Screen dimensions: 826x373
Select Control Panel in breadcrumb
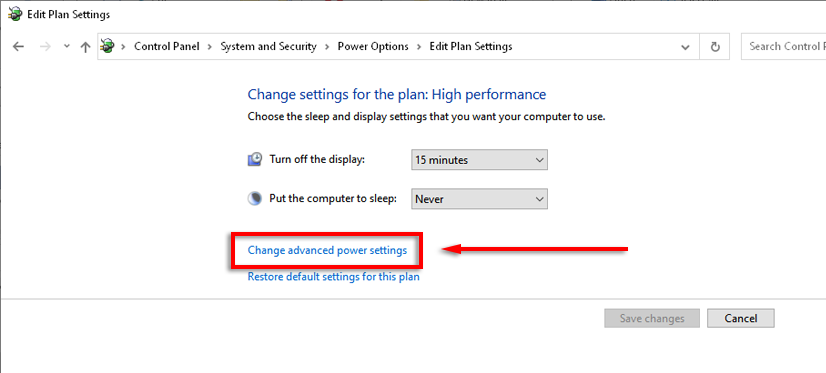click(x=166, y=46)
